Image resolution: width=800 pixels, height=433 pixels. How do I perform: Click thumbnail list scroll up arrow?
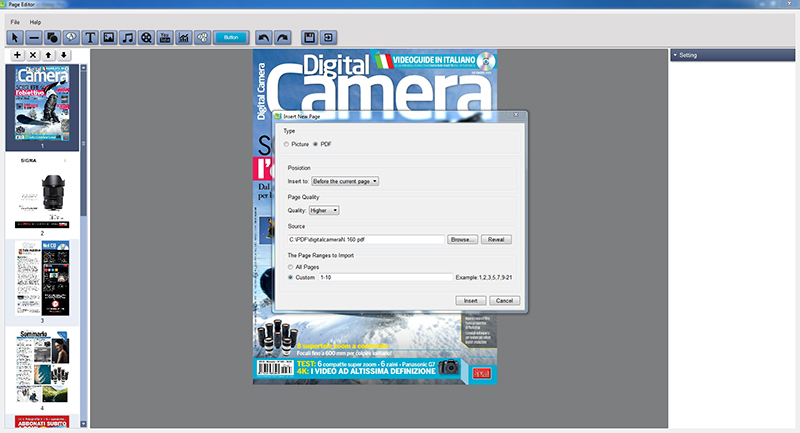(x=84, y=67)
